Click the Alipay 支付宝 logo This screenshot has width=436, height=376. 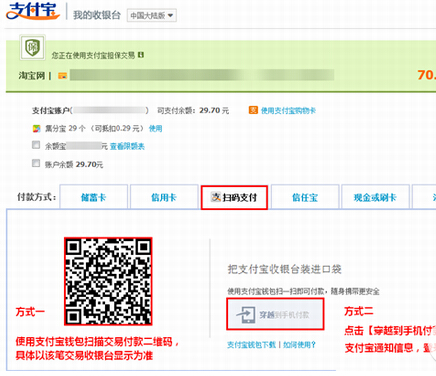click(33, 11)
